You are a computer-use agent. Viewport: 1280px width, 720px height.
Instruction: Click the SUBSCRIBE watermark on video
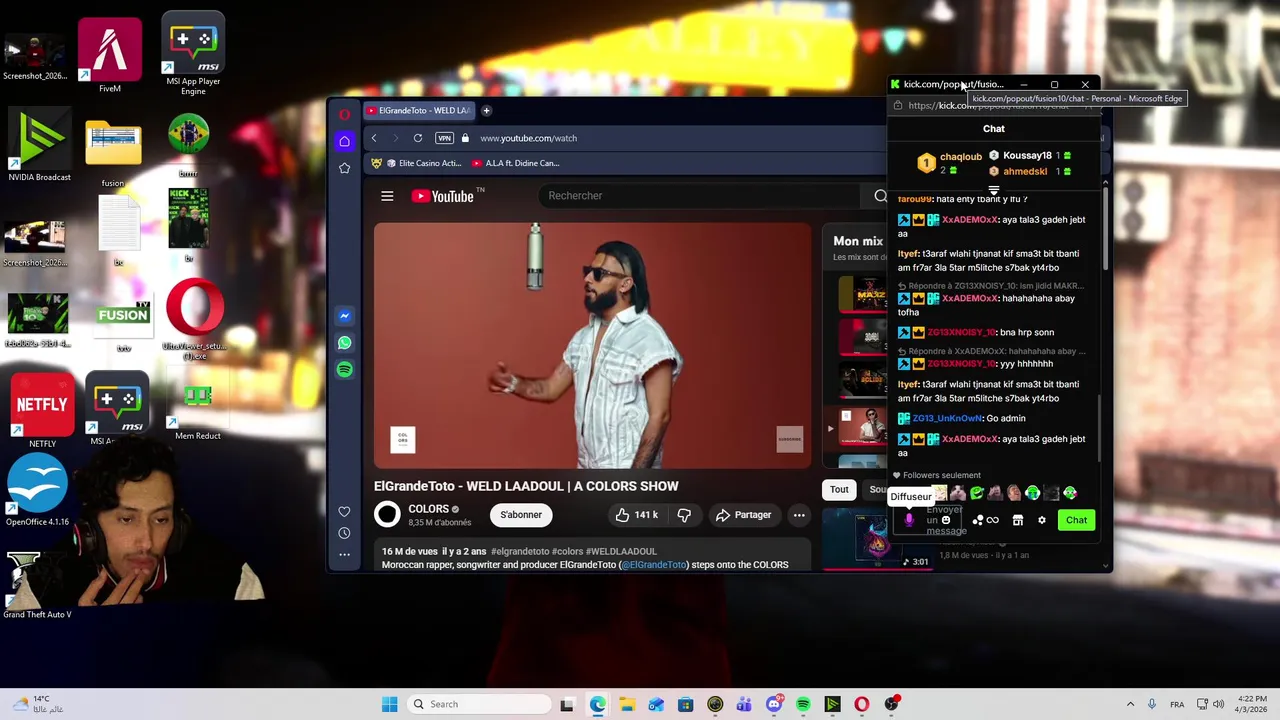[x=790, y=439]
